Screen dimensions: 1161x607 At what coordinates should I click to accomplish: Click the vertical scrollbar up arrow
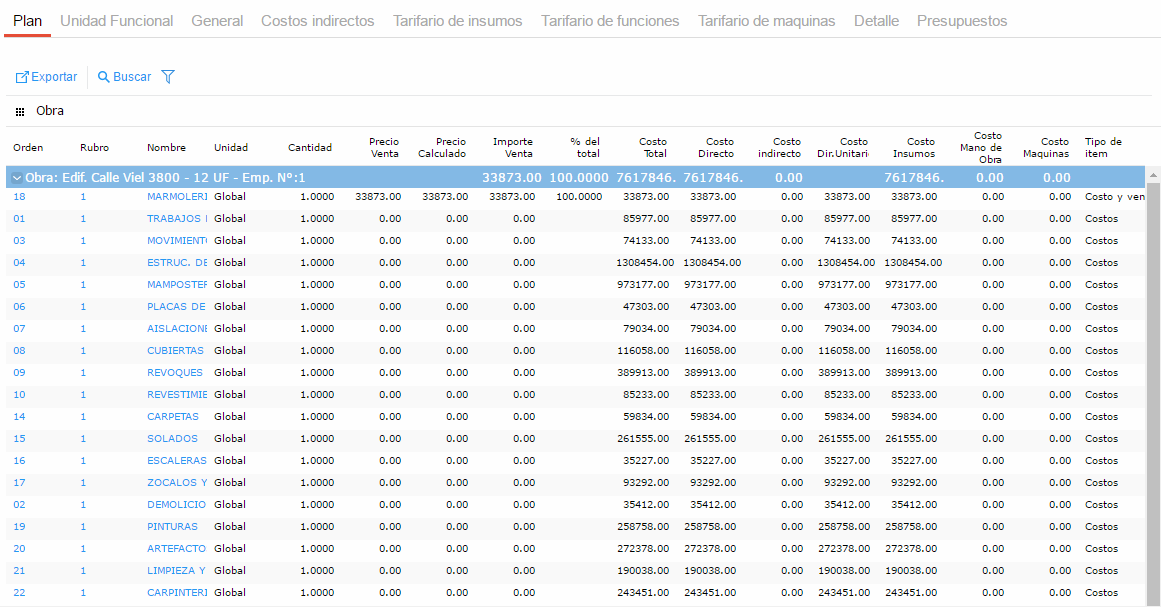pyautogui.click(x=1153, y=175)
